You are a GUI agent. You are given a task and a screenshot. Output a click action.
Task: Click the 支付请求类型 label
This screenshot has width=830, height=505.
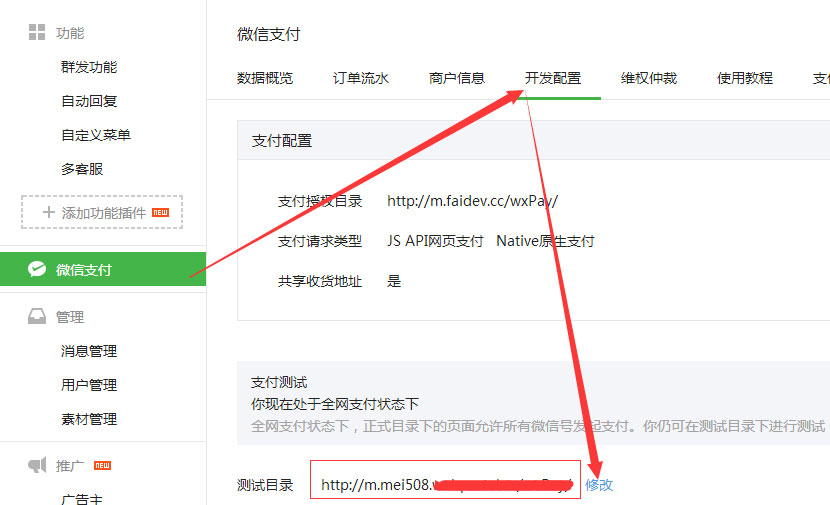coord(320,241)
